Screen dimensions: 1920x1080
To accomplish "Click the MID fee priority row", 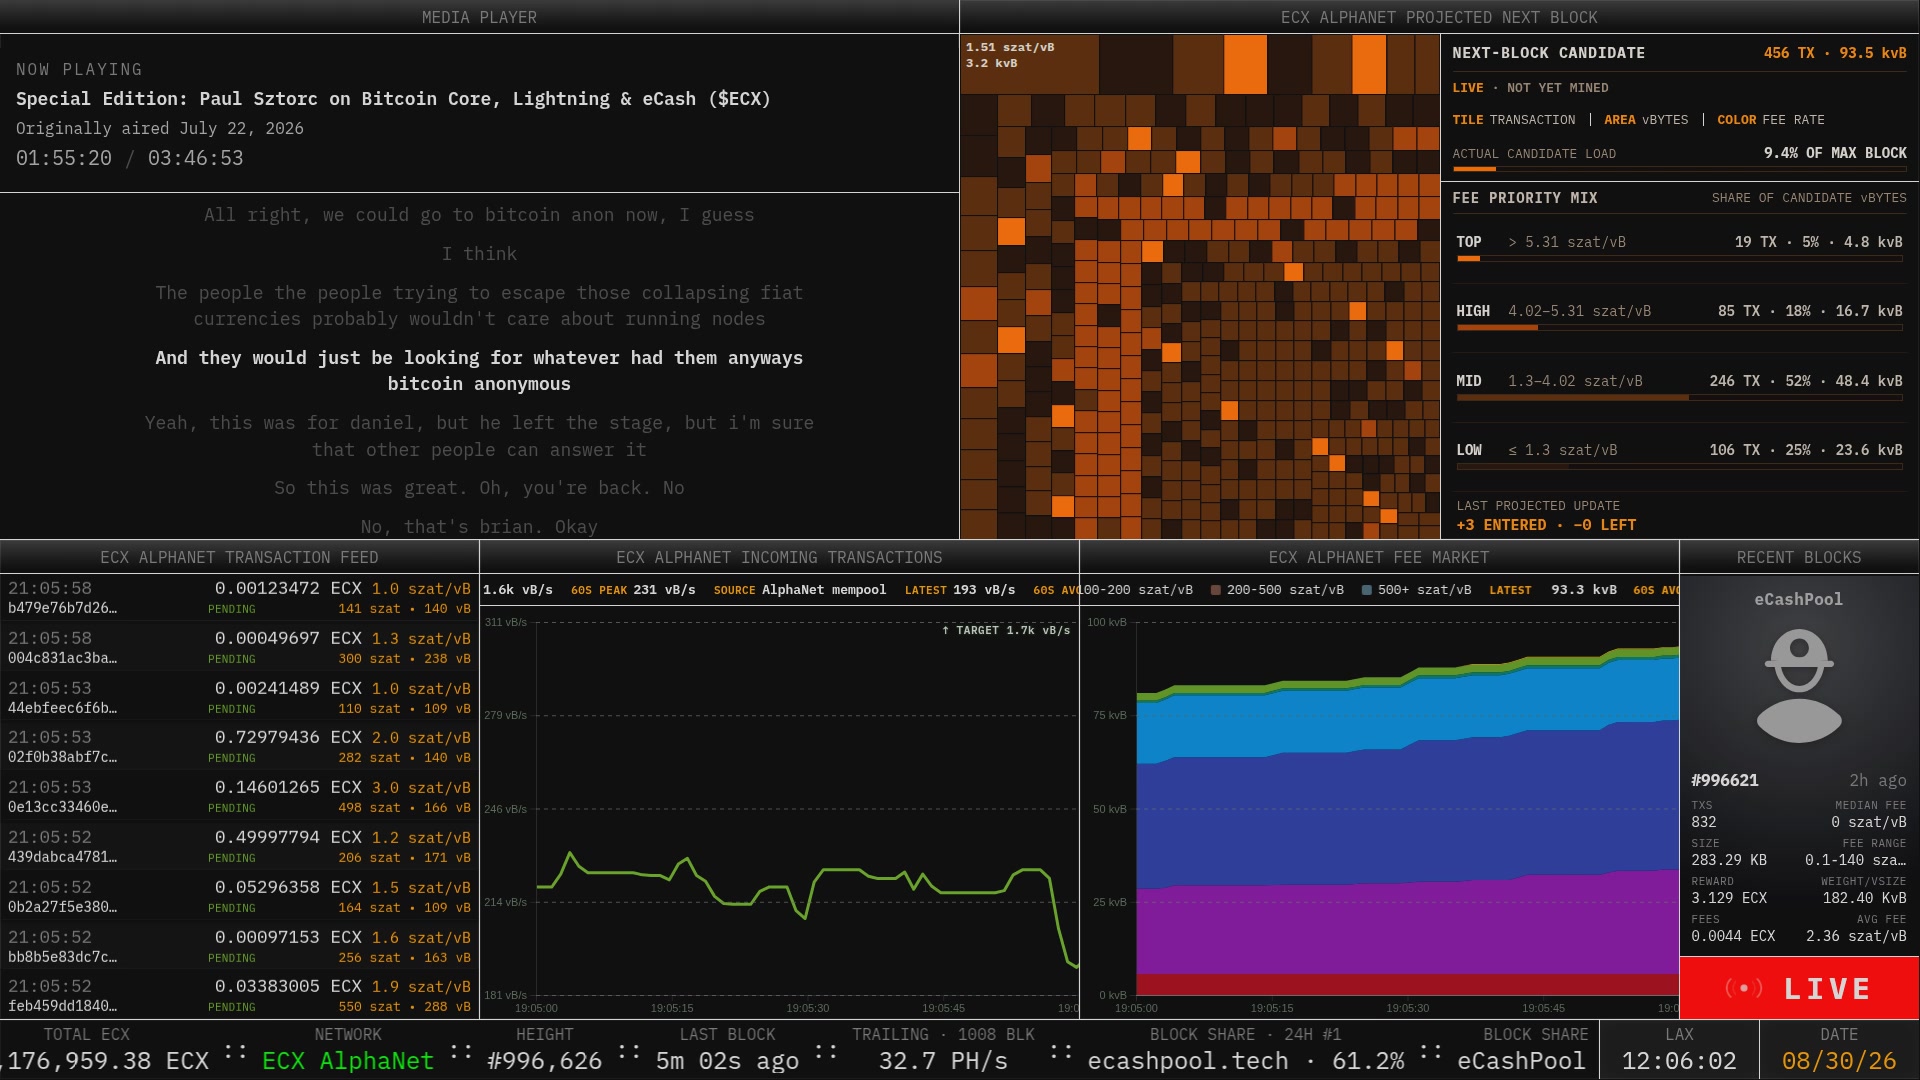I will (1679, 385).
